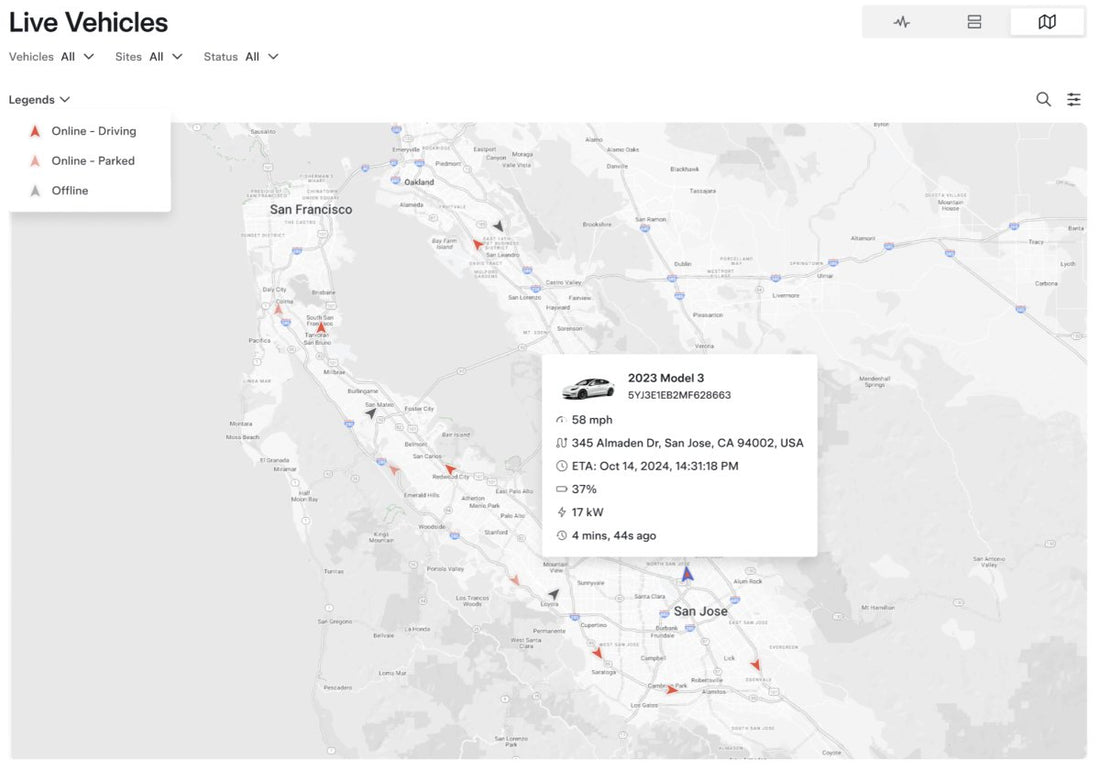Click the Model 3 car thumbnail
Image resolution: width=1100 pixels, height=781 pixels.
click(x=588, y=388)
